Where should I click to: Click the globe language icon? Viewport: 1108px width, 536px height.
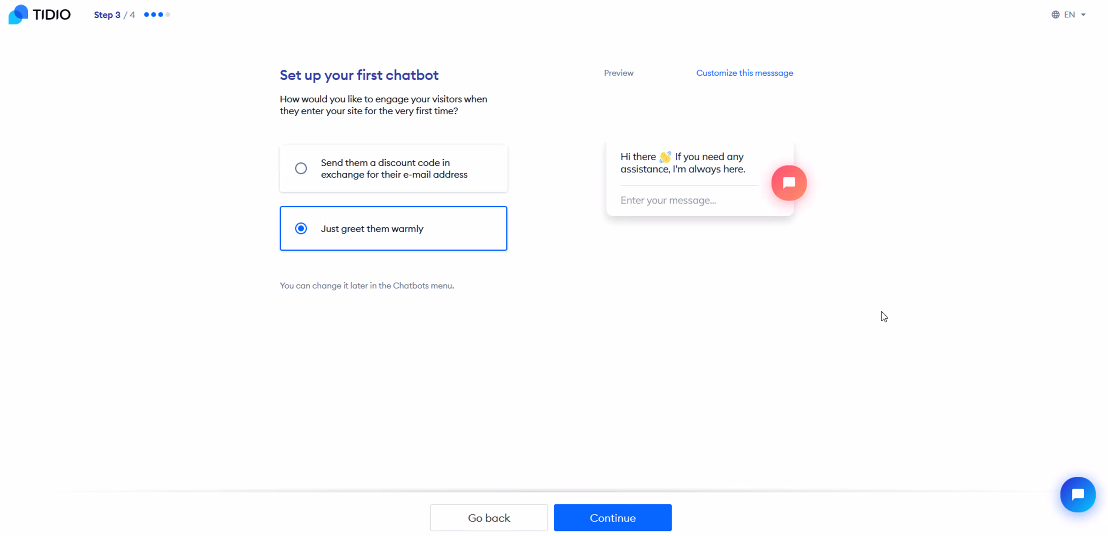1056,15
